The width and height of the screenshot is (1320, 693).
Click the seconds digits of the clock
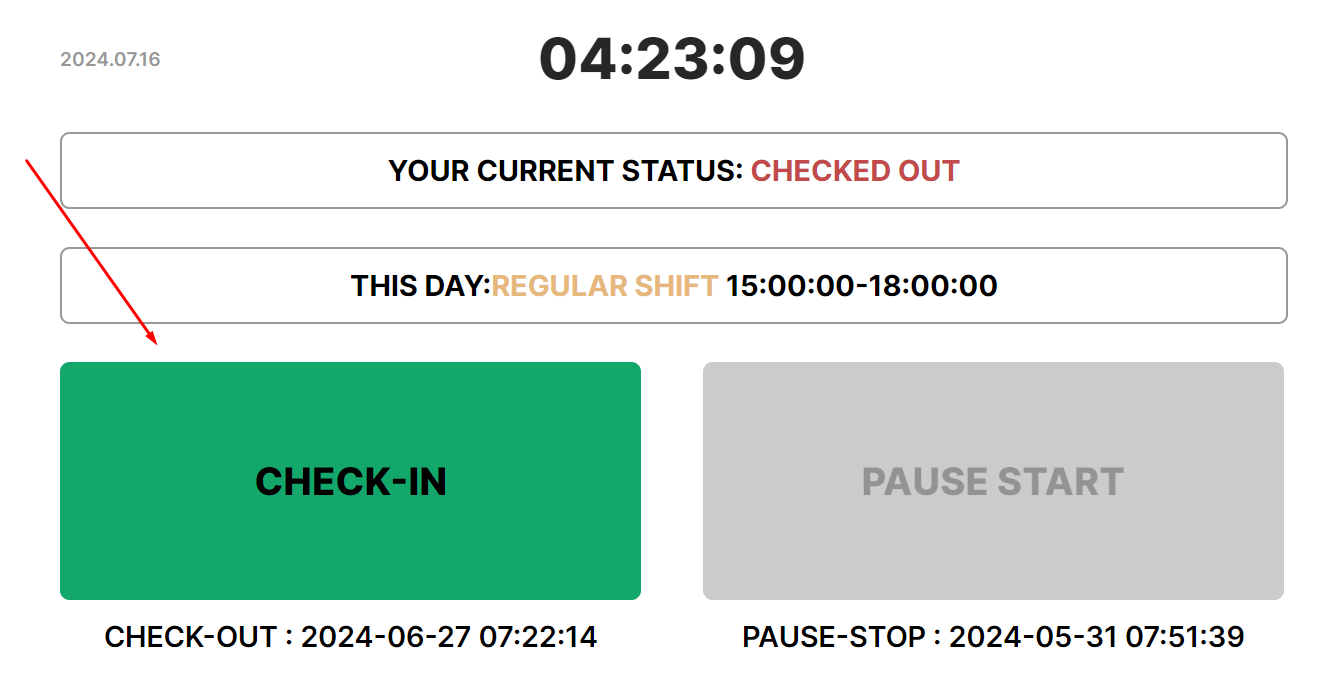point(766,59)
